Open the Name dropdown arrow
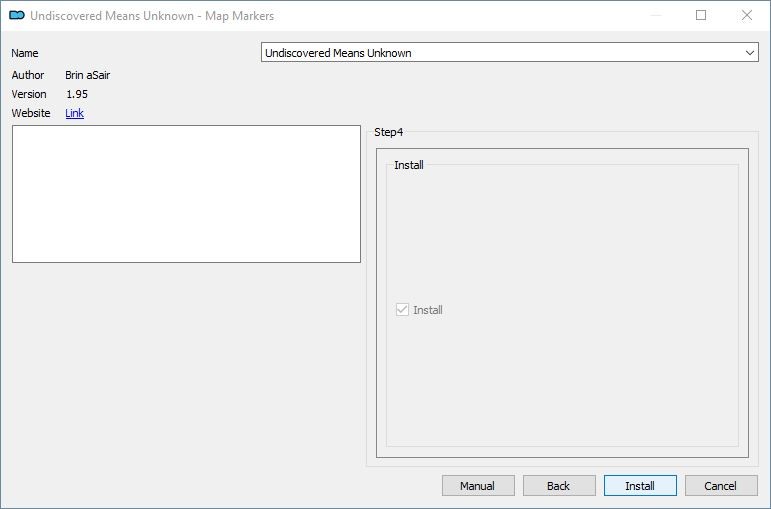This screenshot has height=509, width=771. click(x=749, y=53)
